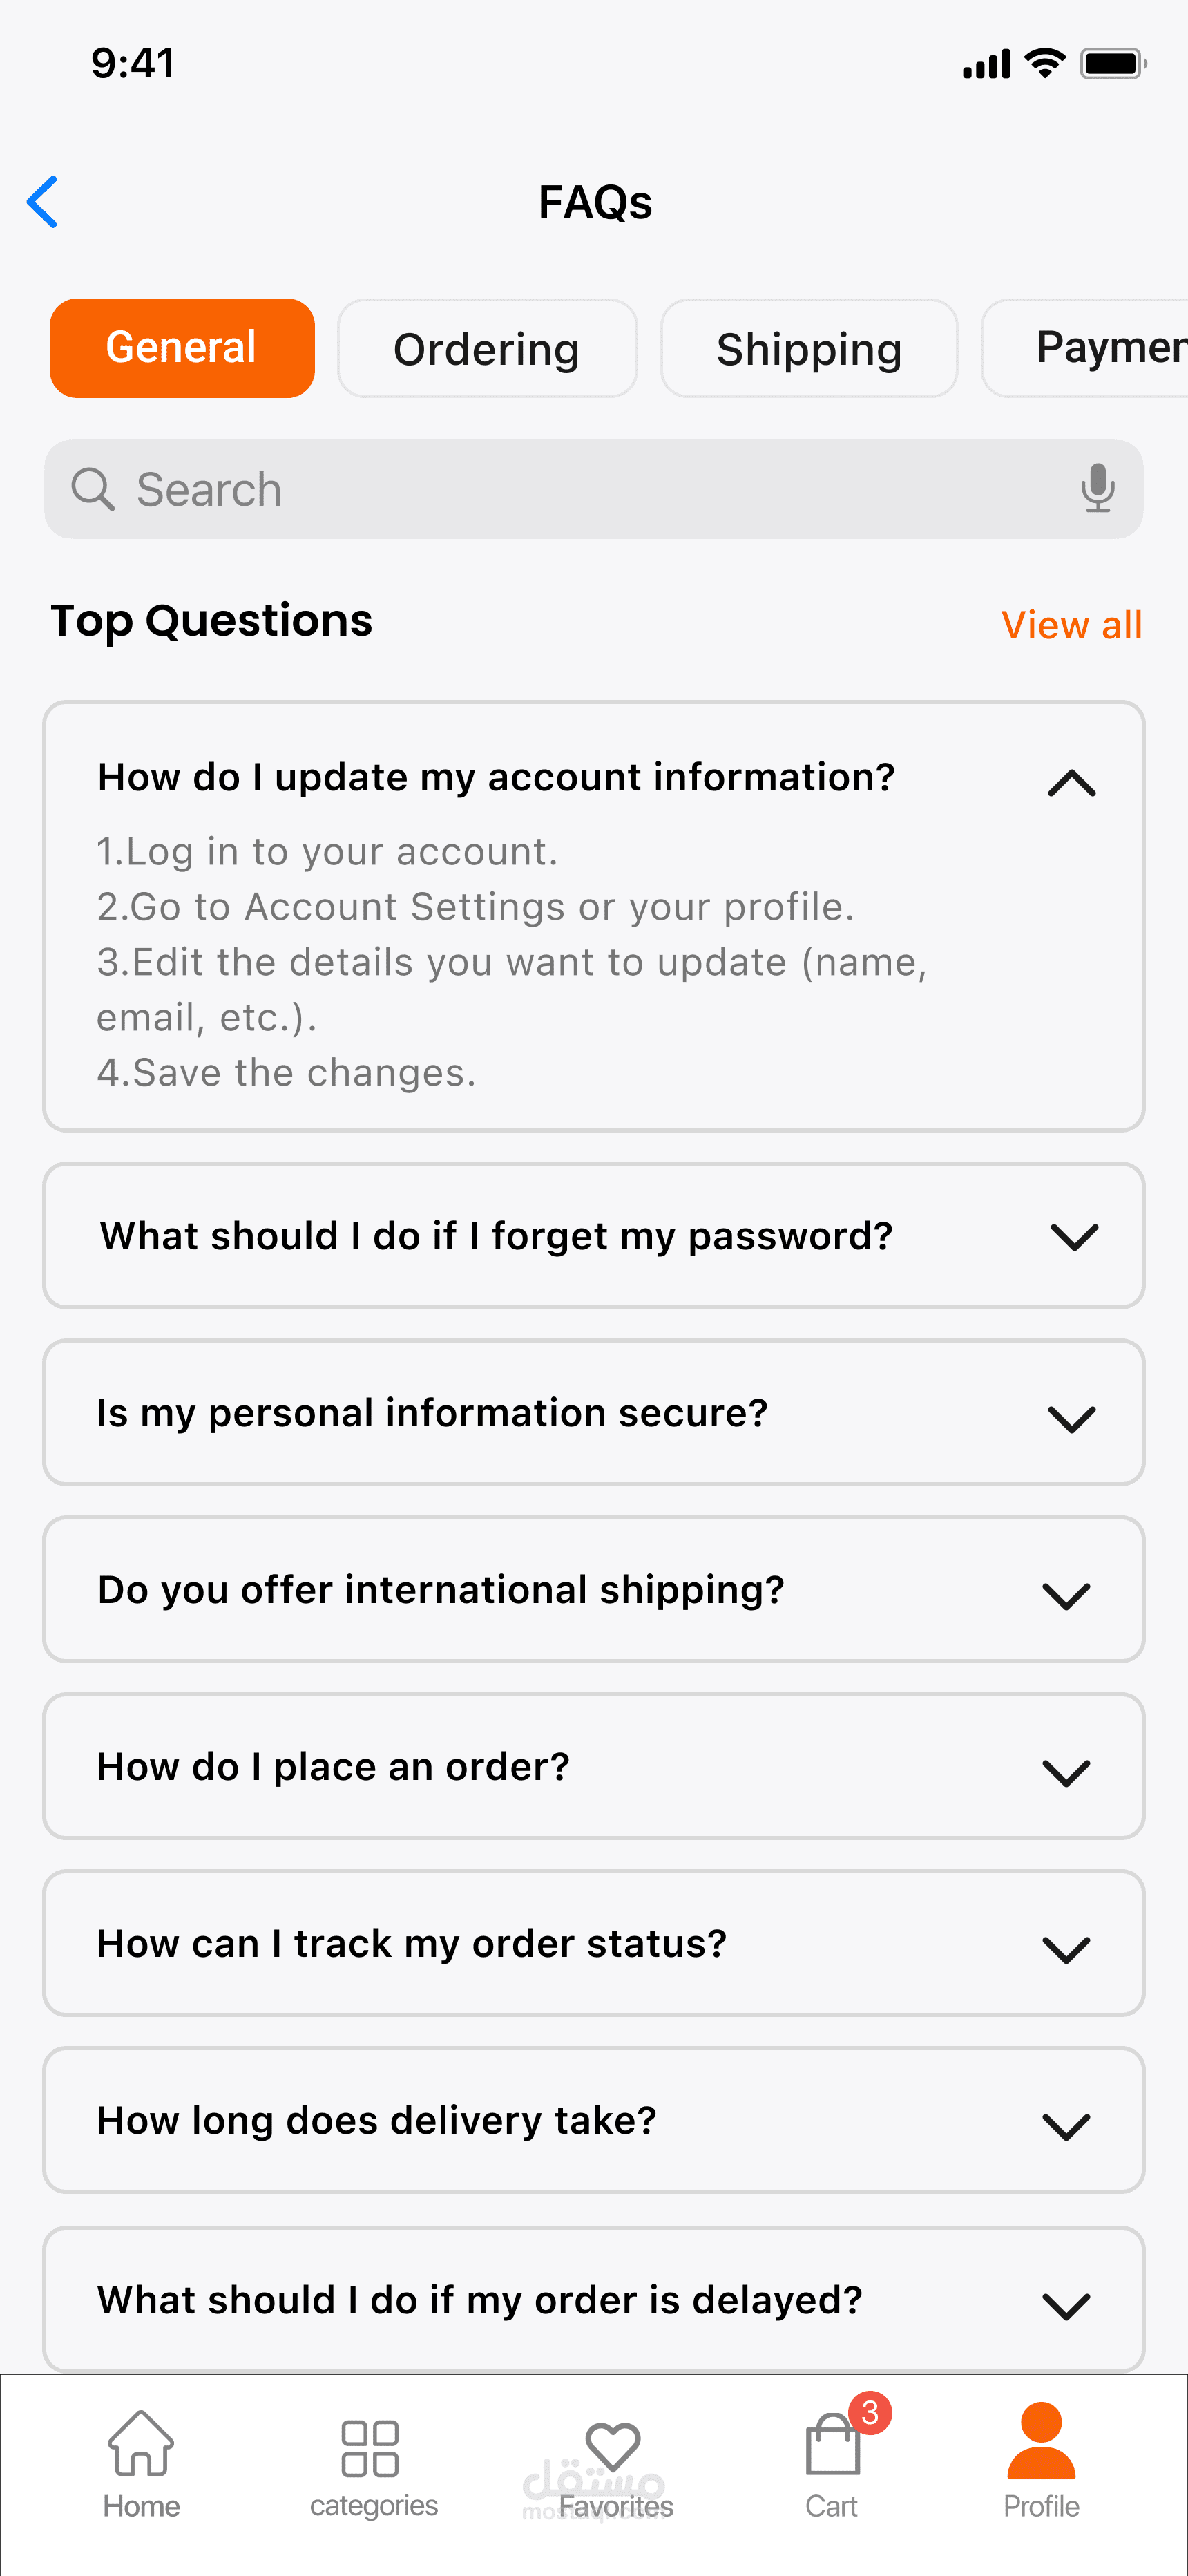Go to Favorites heart icon
Viewport: 1188px width, 2576px height.
(x=613, y=2448)
